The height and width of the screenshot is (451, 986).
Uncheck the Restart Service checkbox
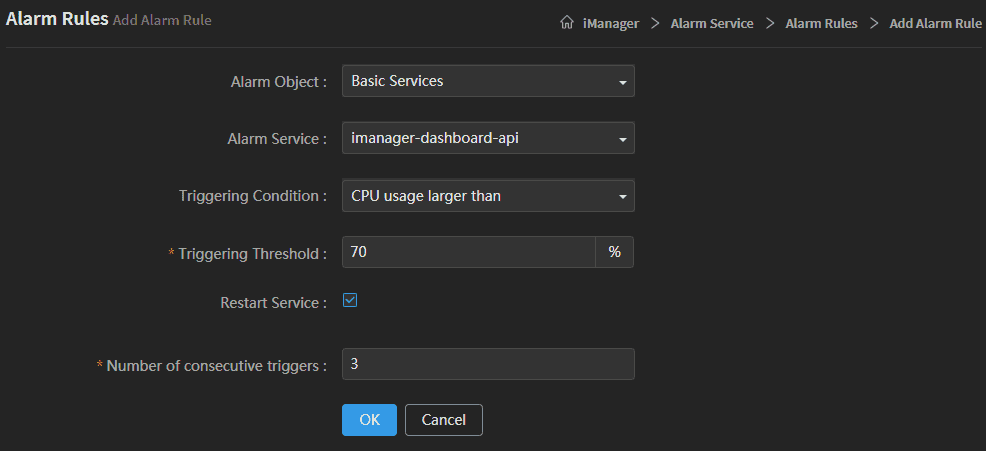pyautogui.click(x=350, y=300)
